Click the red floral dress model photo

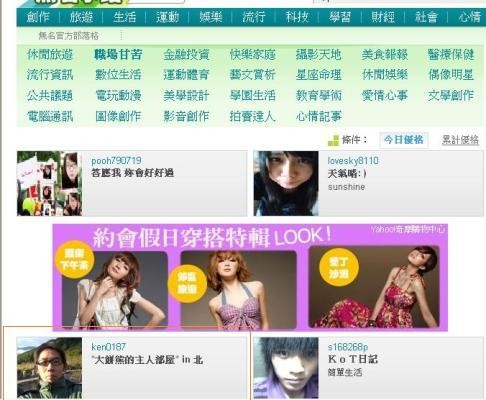tap(374, 287)
